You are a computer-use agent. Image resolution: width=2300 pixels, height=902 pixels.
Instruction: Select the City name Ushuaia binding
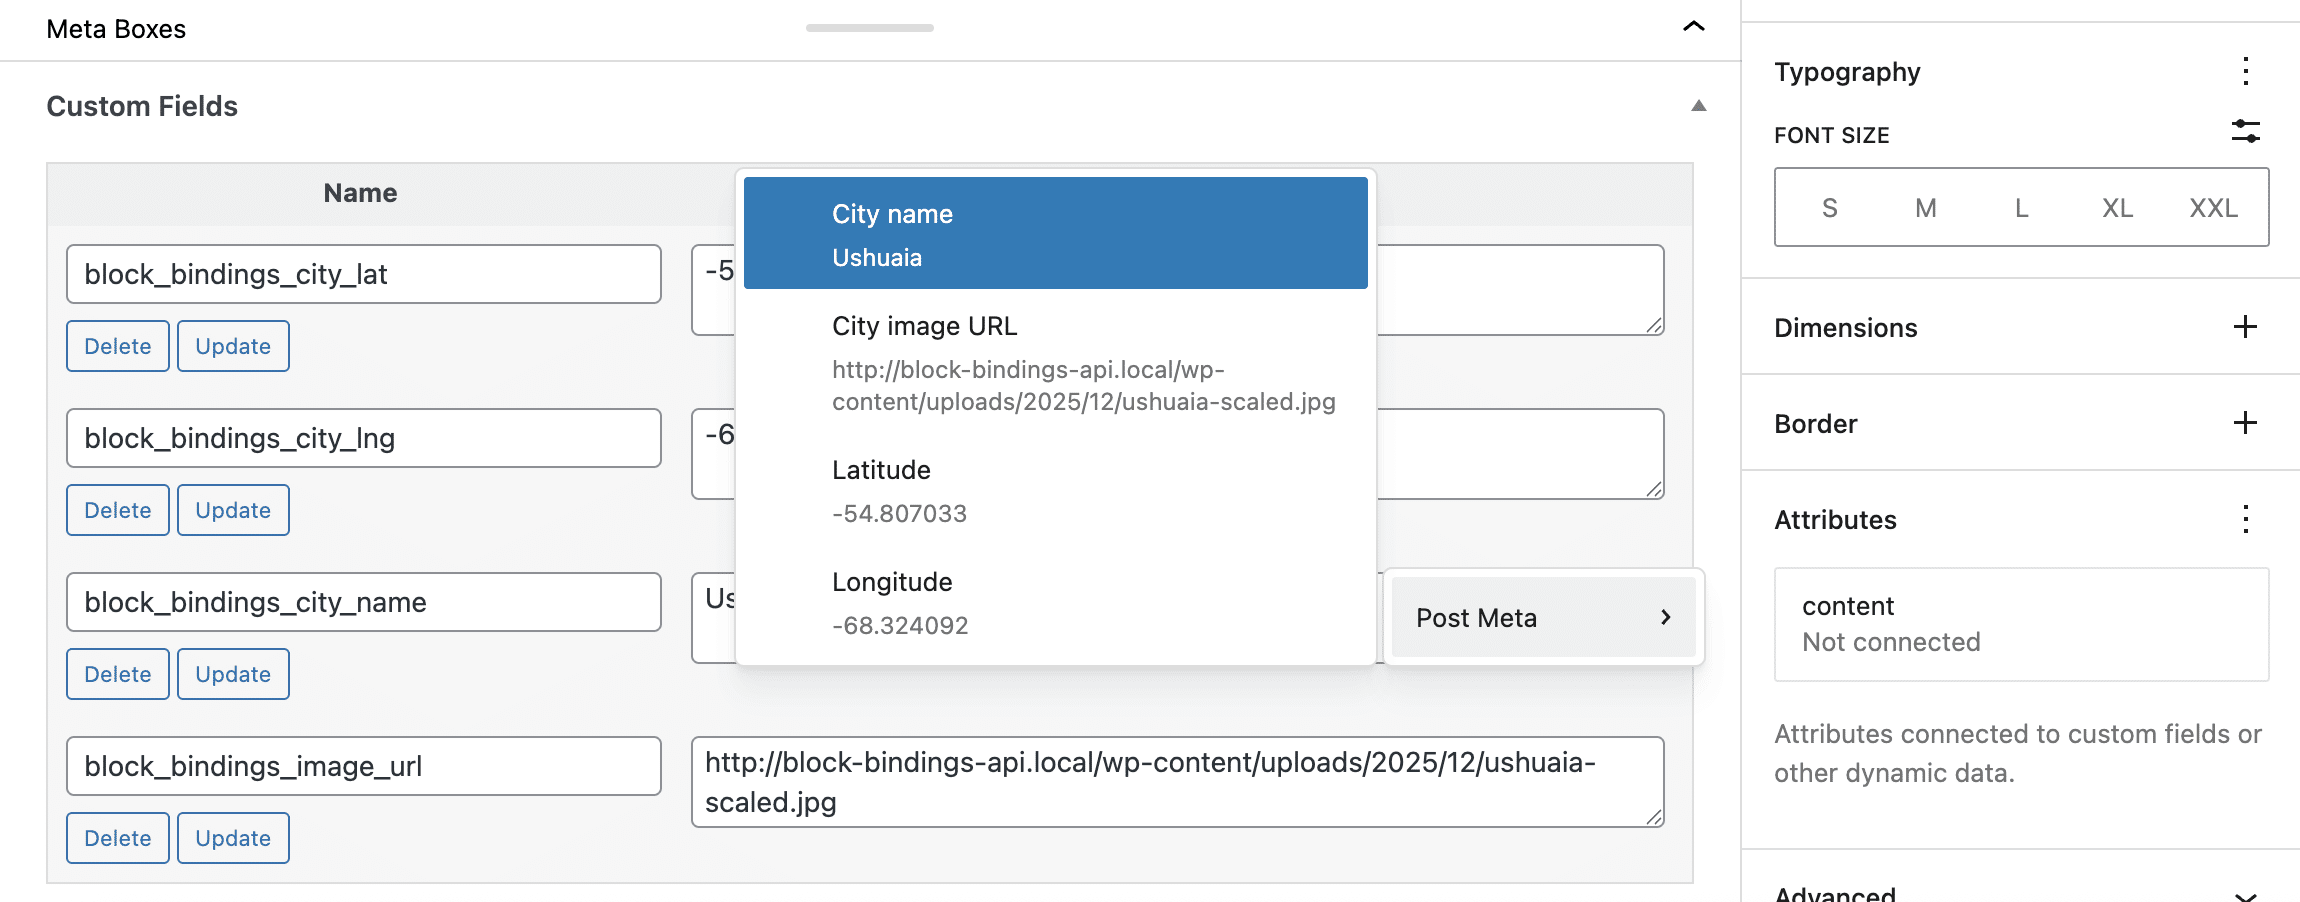click(x=1054, y=233)
